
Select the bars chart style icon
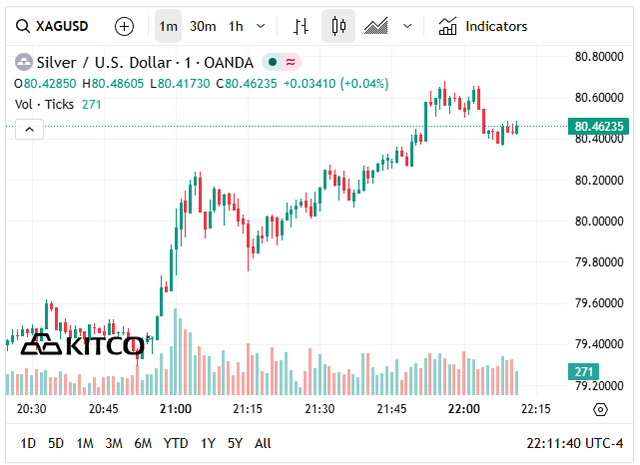pyautogui.click(x=301, y=26)
